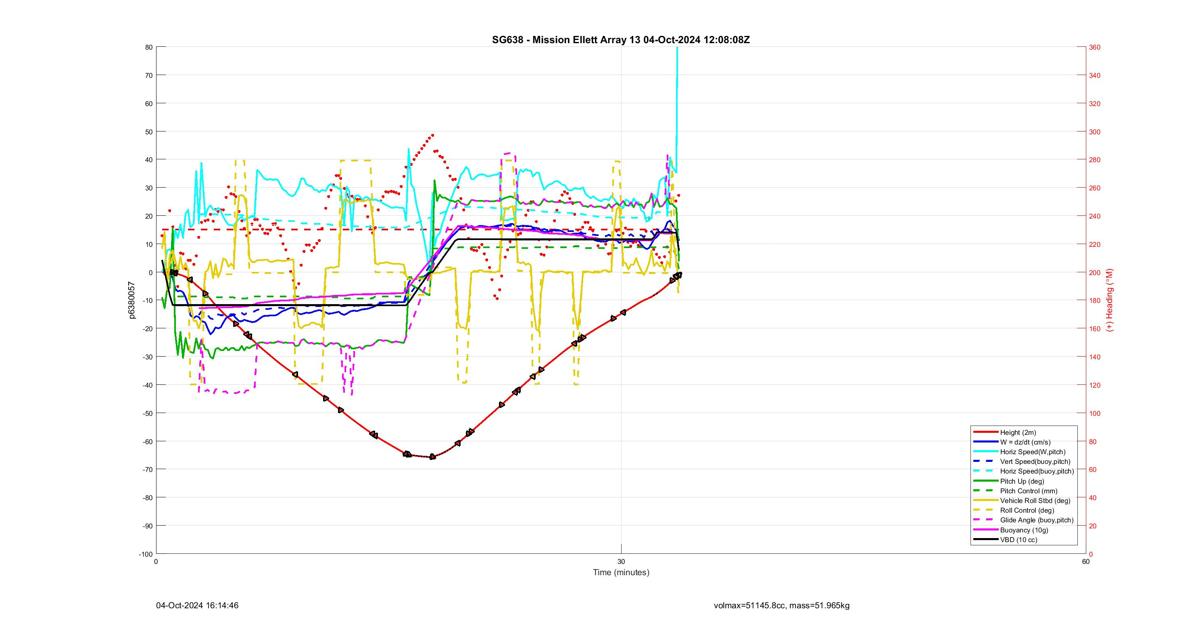Click the left-axis tick label "50"

pos(148,132)
